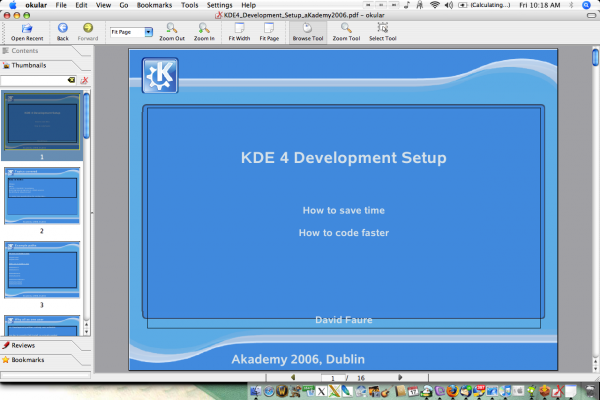600x400 pixels.
Task: Open the Wi-Fi status menu
Action: [434, 5]
